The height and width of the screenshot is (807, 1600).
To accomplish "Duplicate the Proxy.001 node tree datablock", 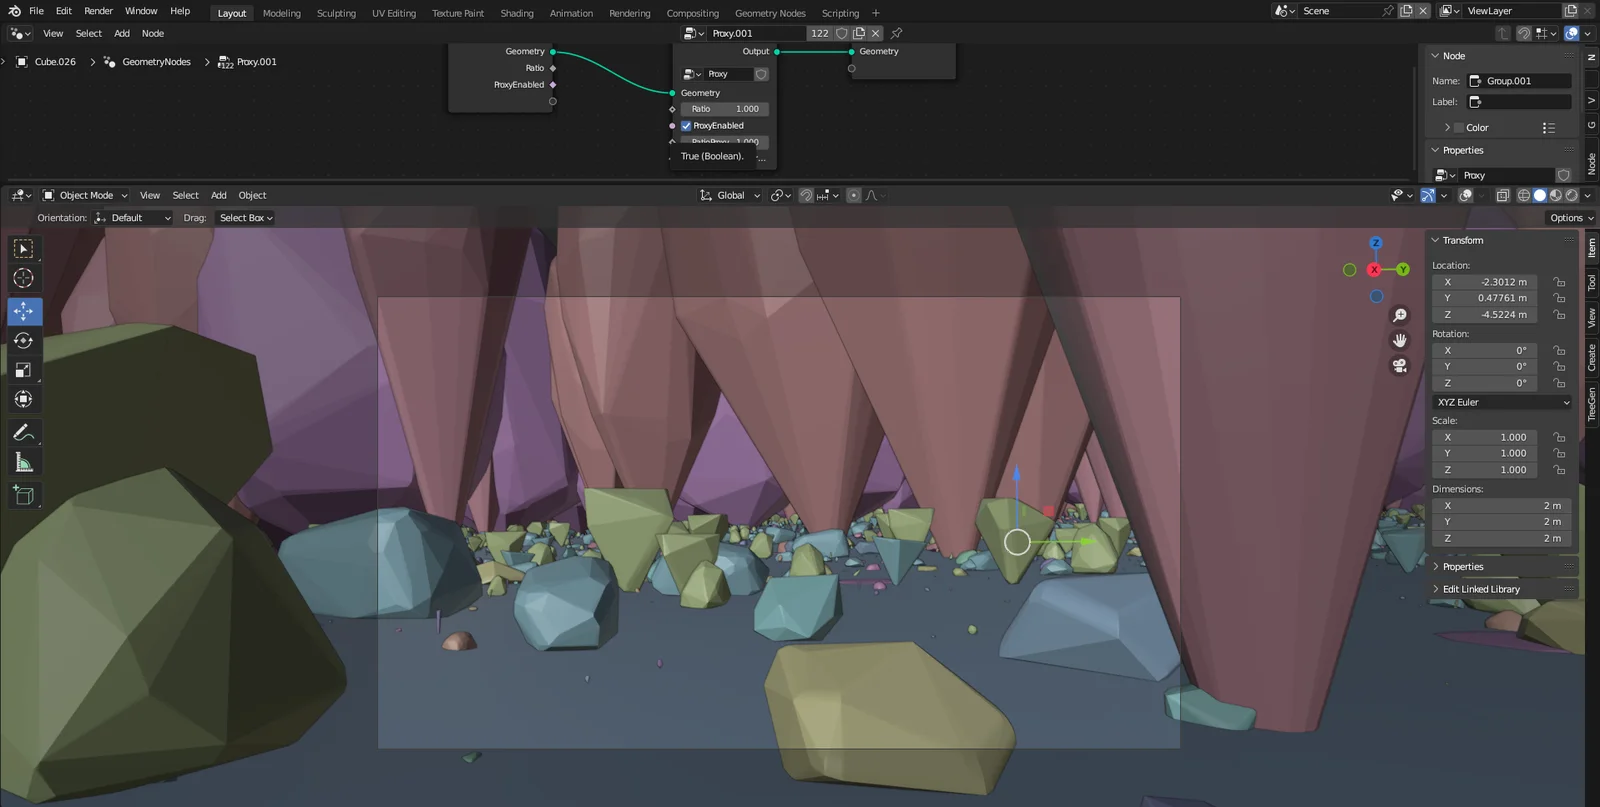I will 859,33.
